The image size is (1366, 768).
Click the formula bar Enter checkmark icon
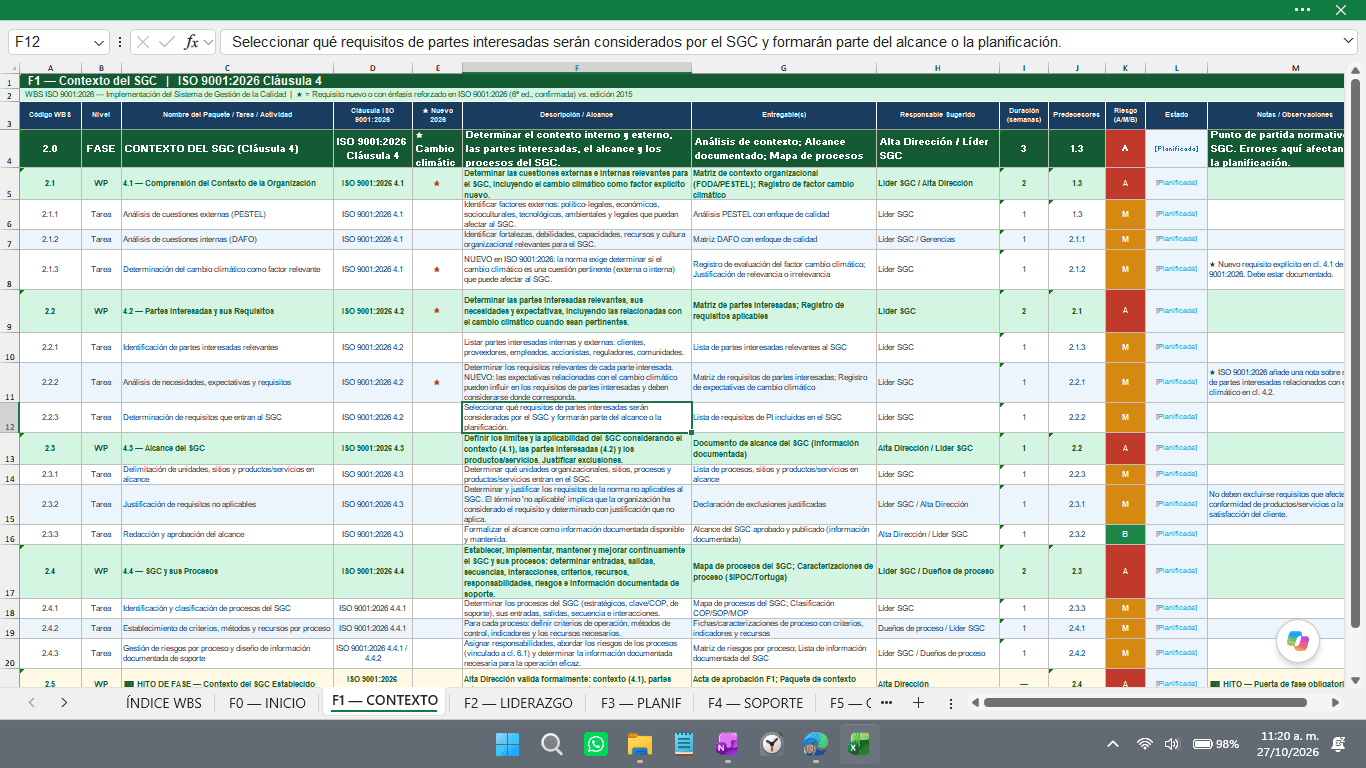click(x=167, y=42)
